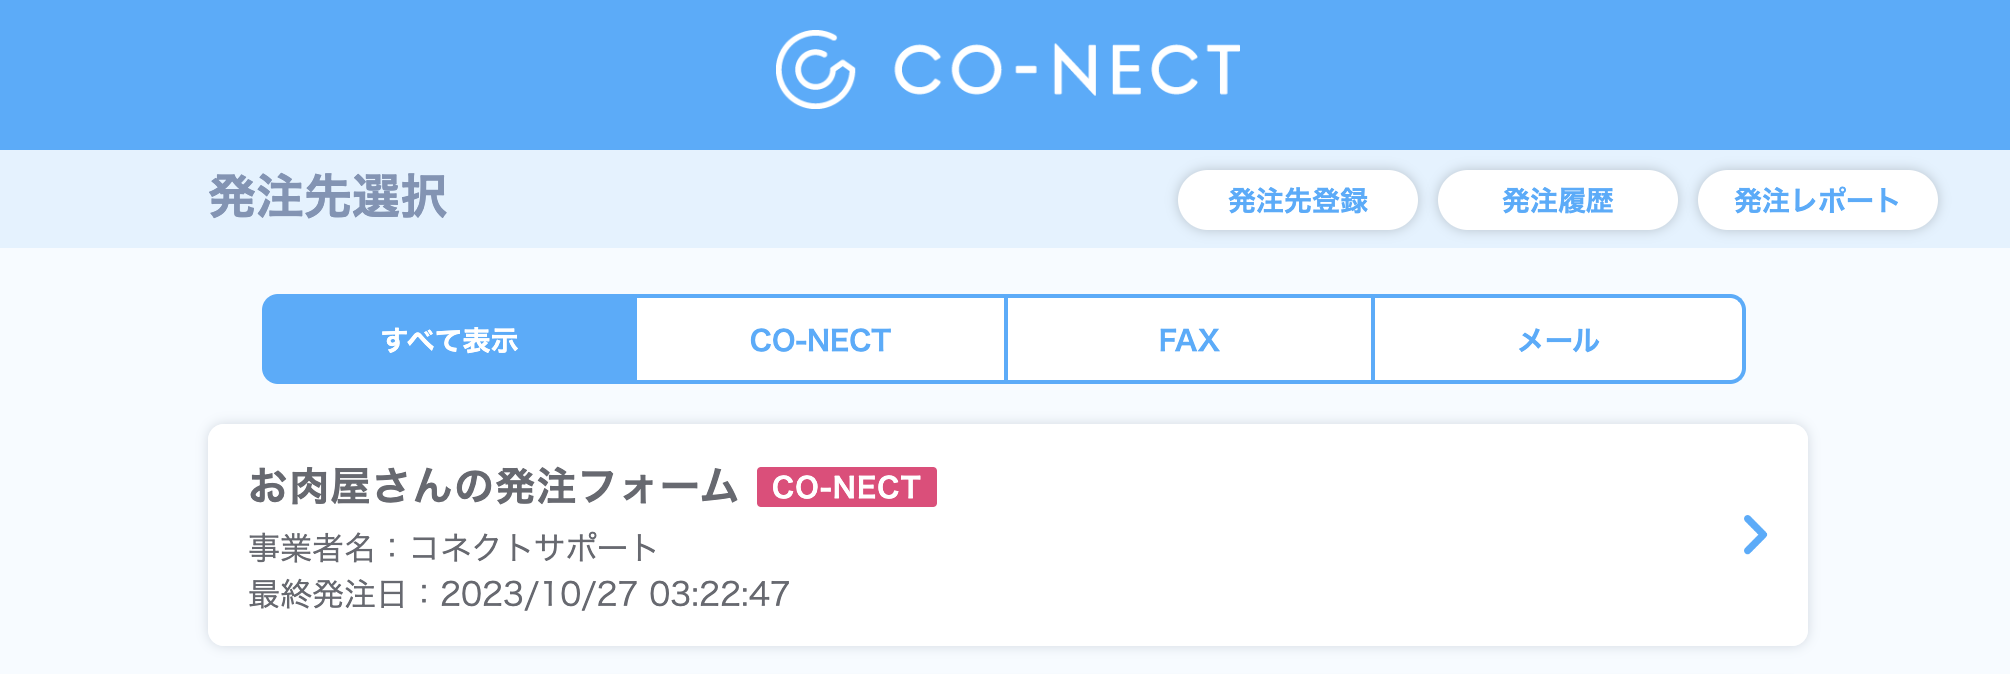2010x674 pixels.
Task: Switch to the CO-NECT filter tab
Action: tap(820, 339)
